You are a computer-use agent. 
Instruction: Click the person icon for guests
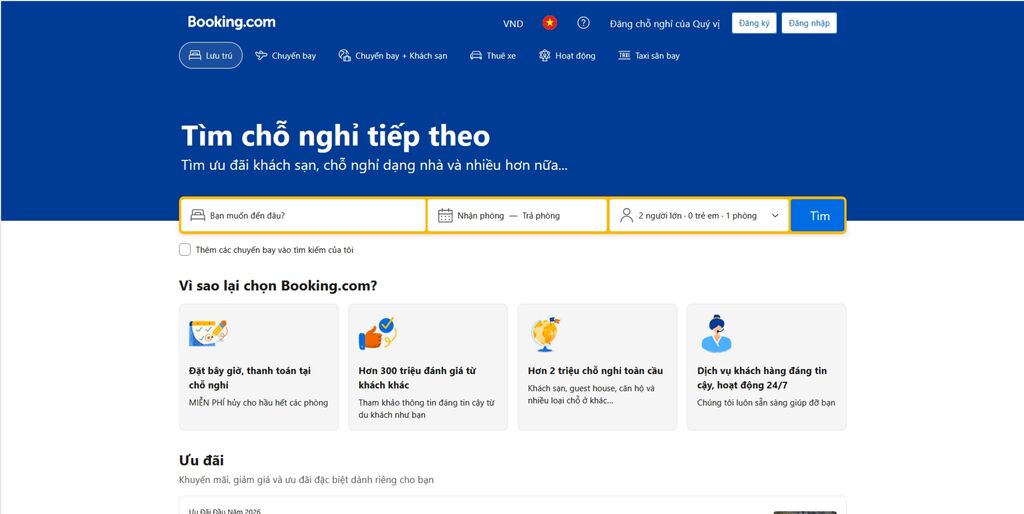pyautogui.click(x=627, y=215)
